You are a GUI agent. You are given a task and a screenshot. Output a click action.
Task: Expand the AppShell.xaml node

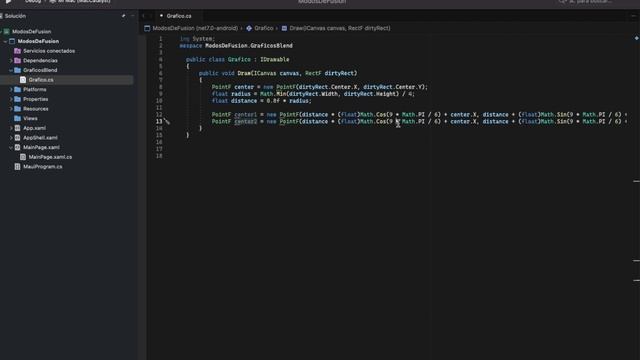click(11, 138)
